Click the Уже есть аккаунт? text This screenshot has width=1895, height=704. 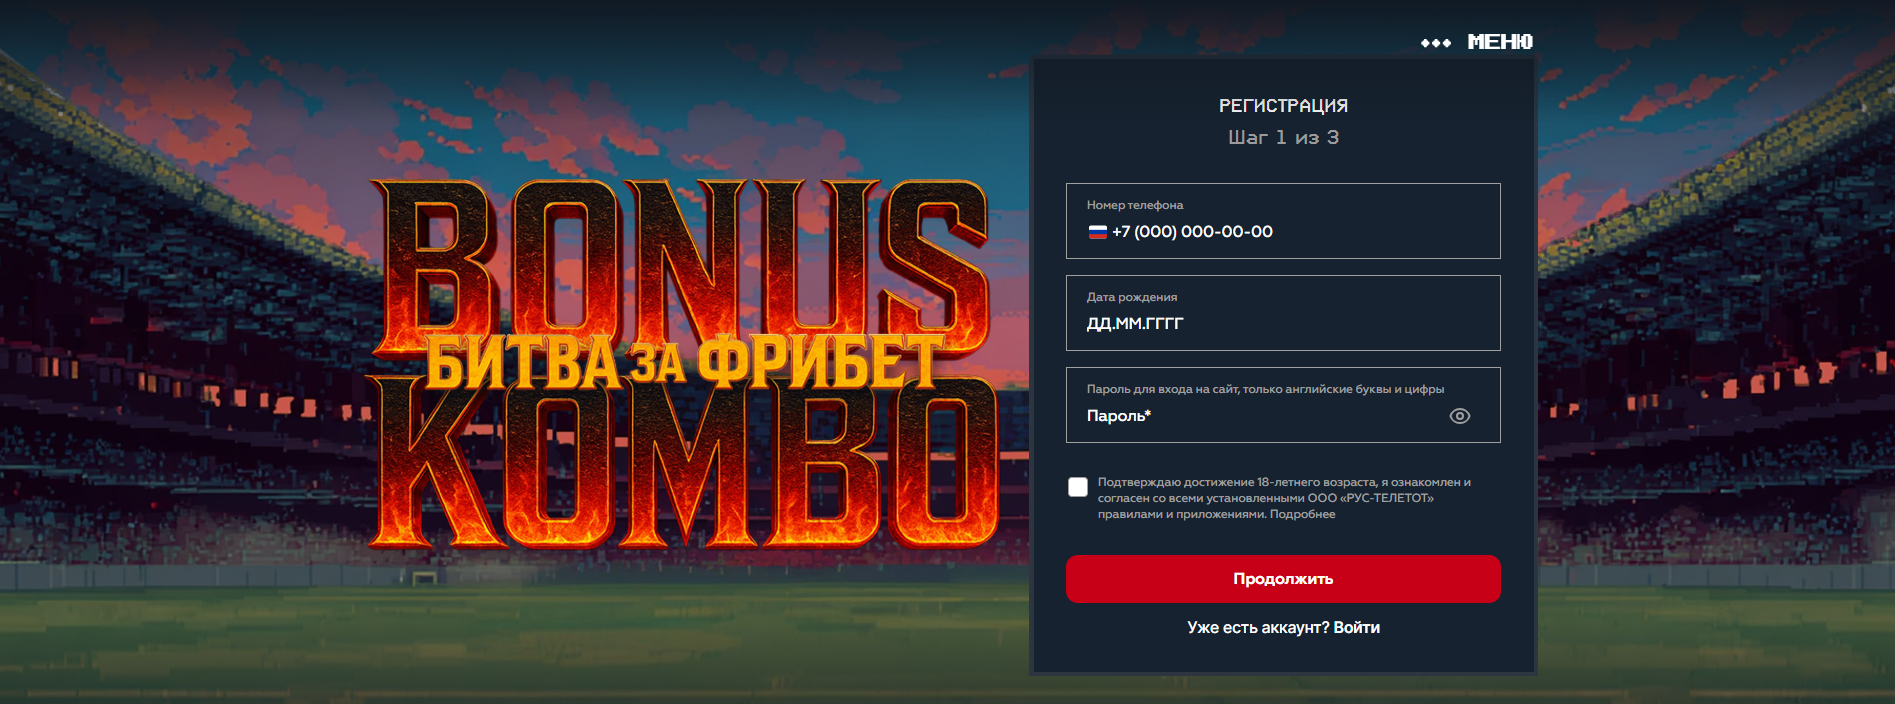1258,628
